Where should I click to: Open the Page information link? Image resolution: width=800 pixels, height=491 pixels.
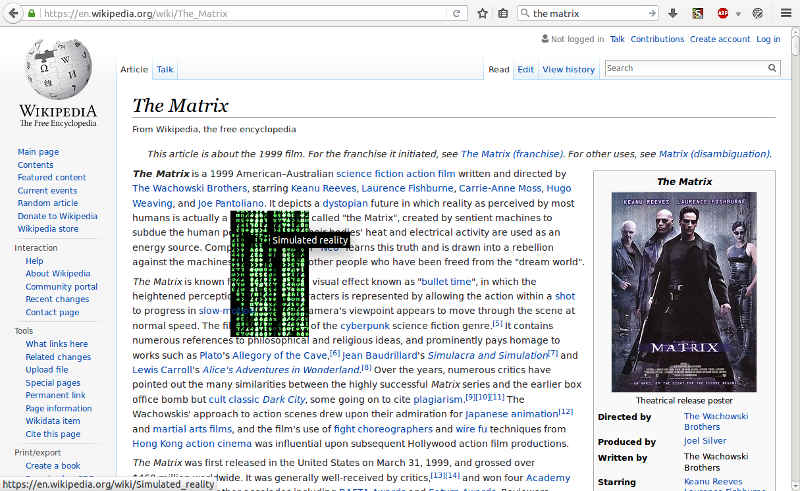[59, 408]
